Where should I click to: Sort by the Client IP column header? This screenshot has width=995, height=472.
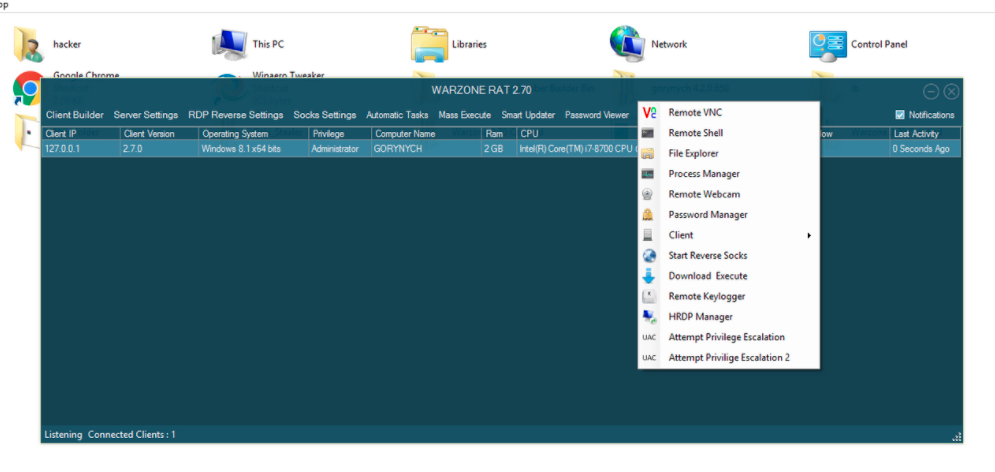(81, 134)
